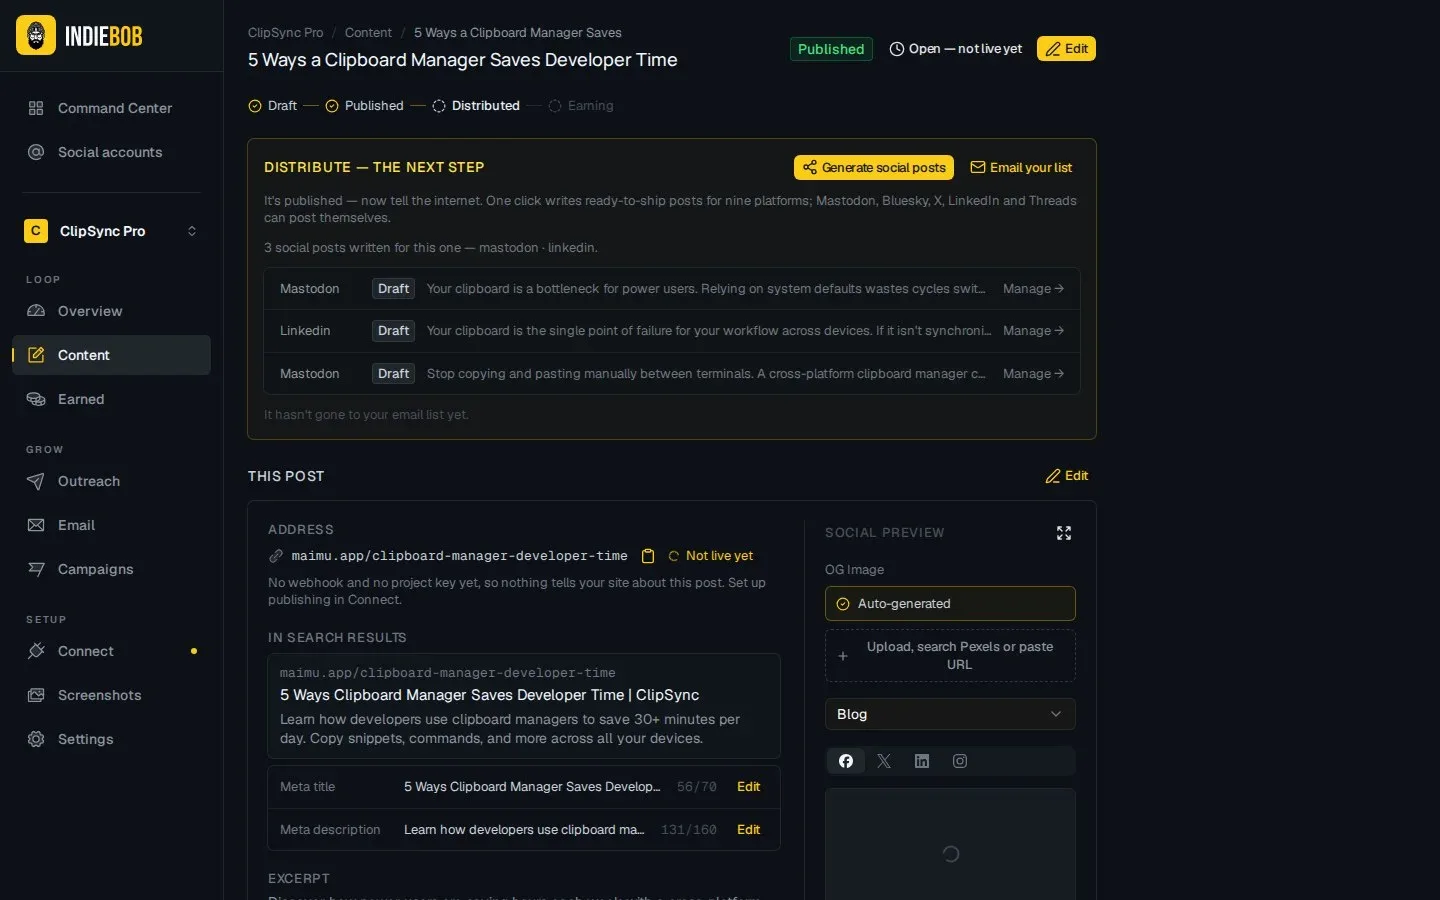The height and width of the screenshot is (900, 1440).
Task: Click the Social accounts at-sign icon
Action: 36,152
